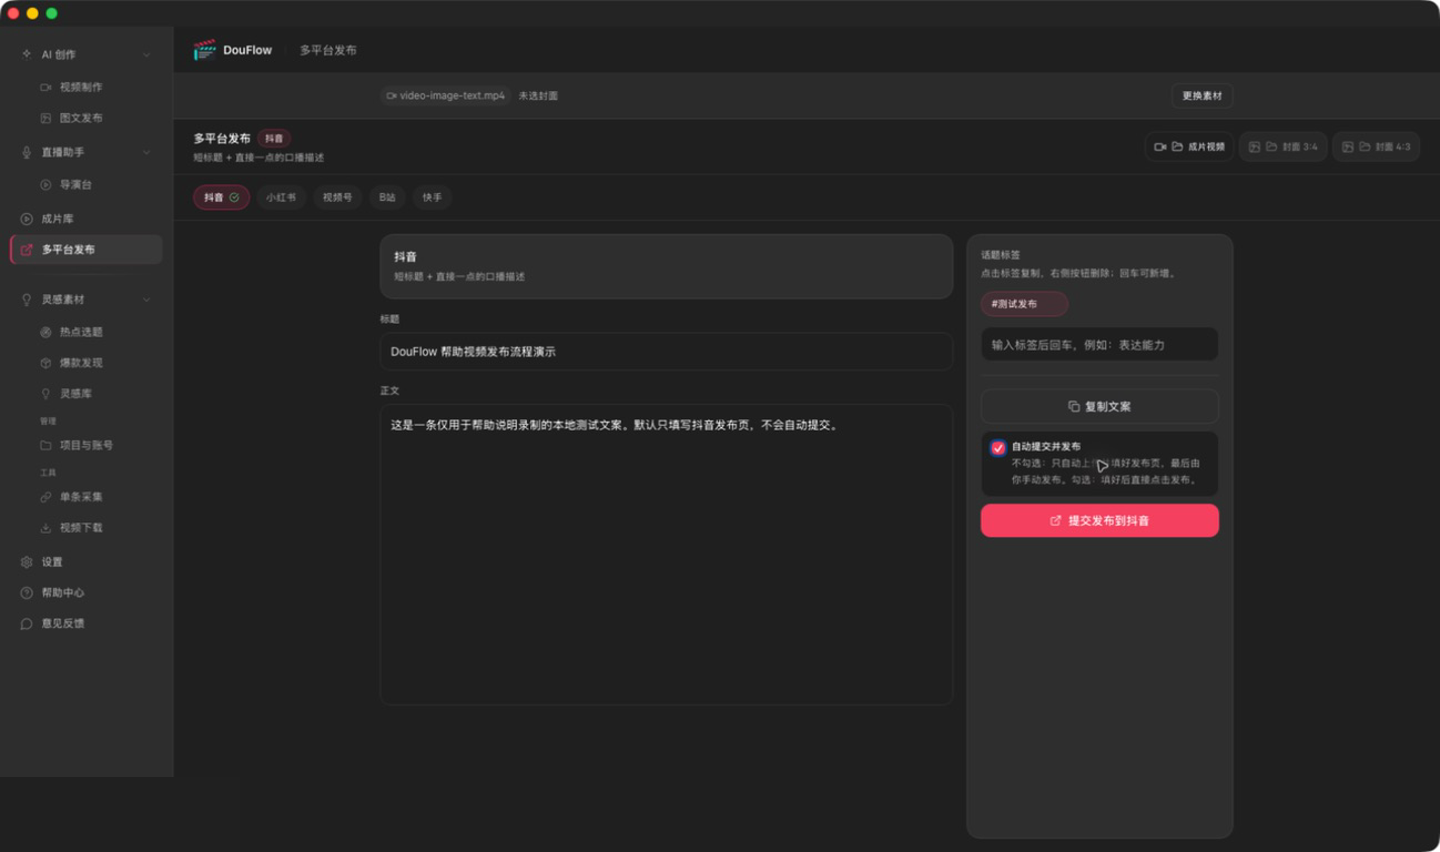Switch to the 视频号 platform tab
Image resolution: width=1440 pixels, height=852 pixels.
click(337, 198)
